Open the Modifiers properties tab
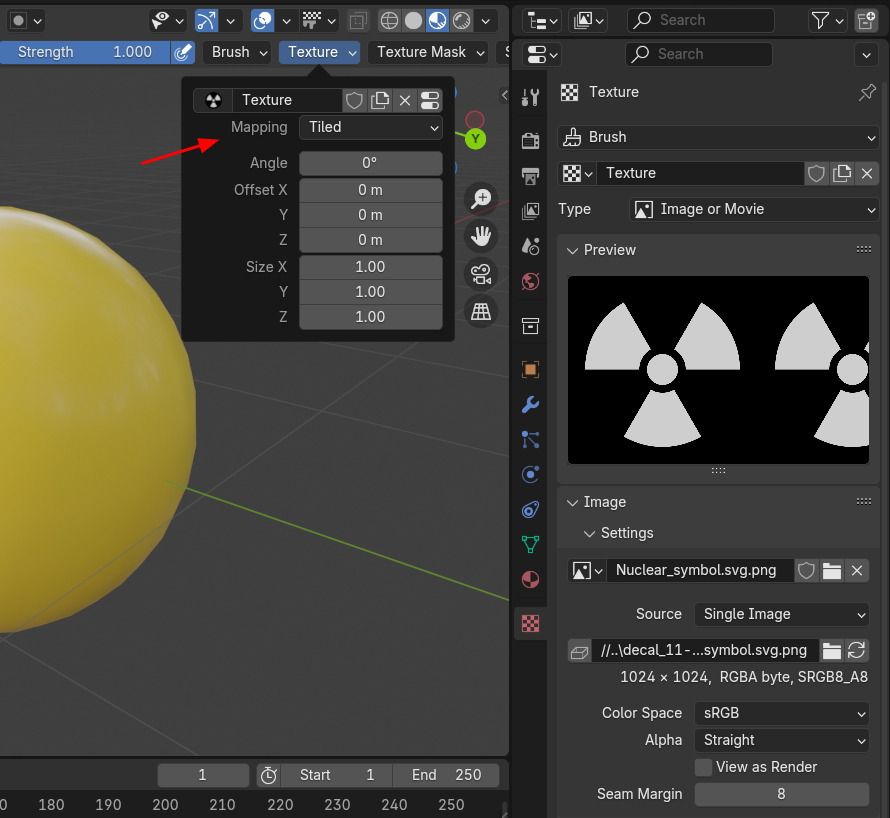Screen dimensions: 890x818 pyautogui.click(x=530, y=405)
